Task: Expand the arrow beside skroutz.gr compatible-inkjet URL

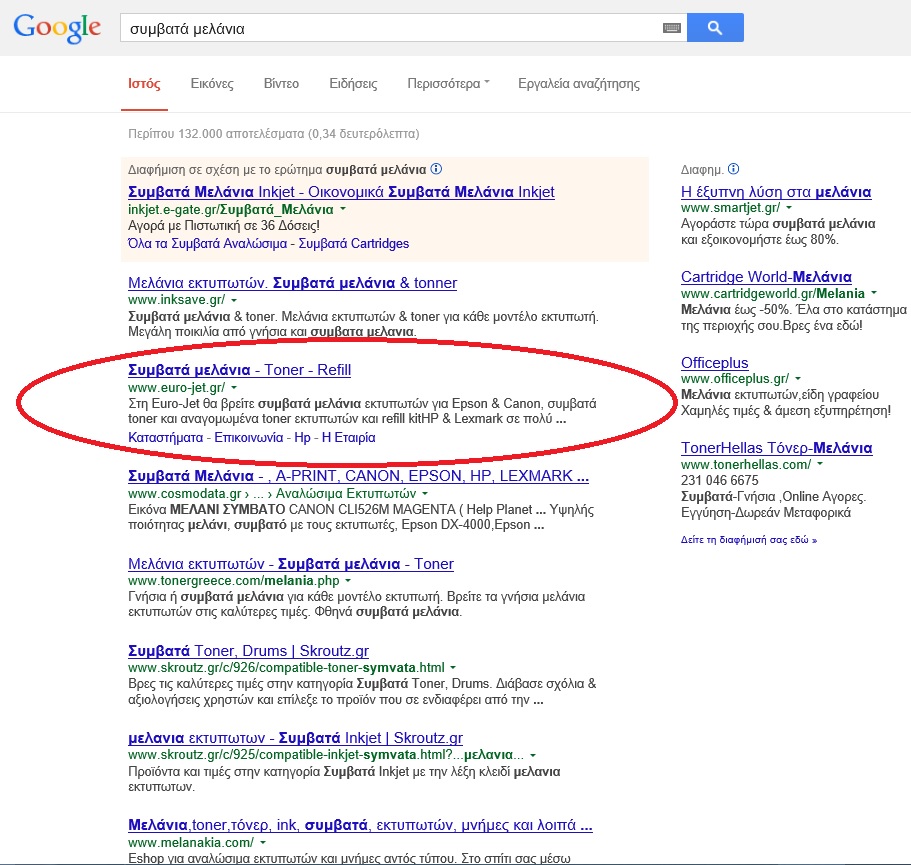Action: click(533, 755)
